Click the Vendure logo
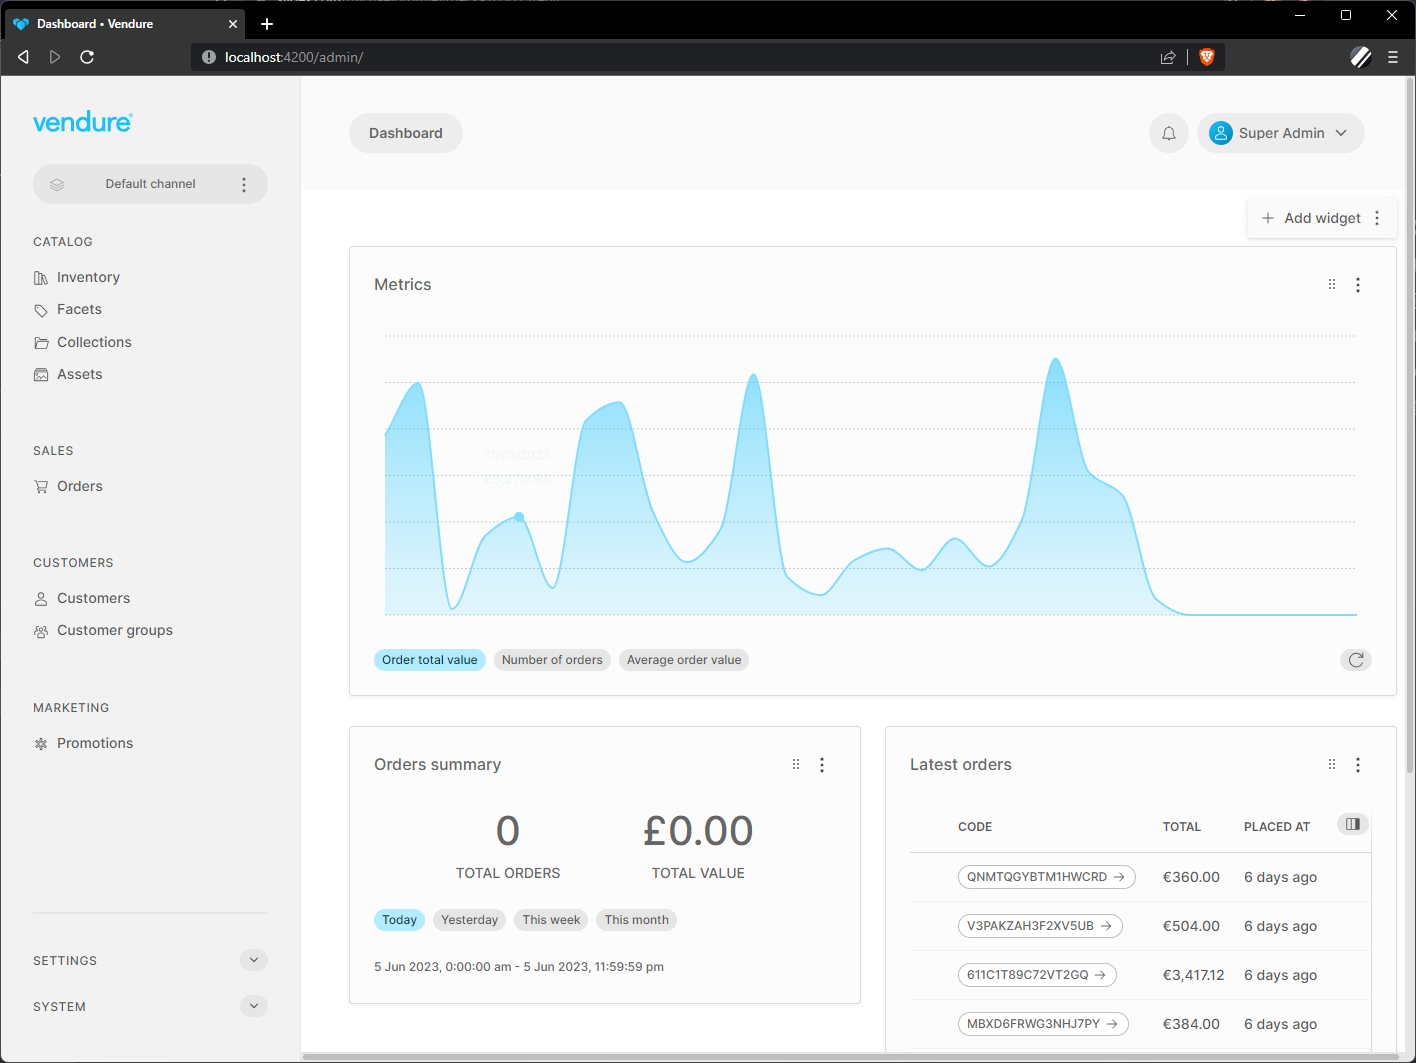Screen dimensions: 1416x1063 (83, 122)
